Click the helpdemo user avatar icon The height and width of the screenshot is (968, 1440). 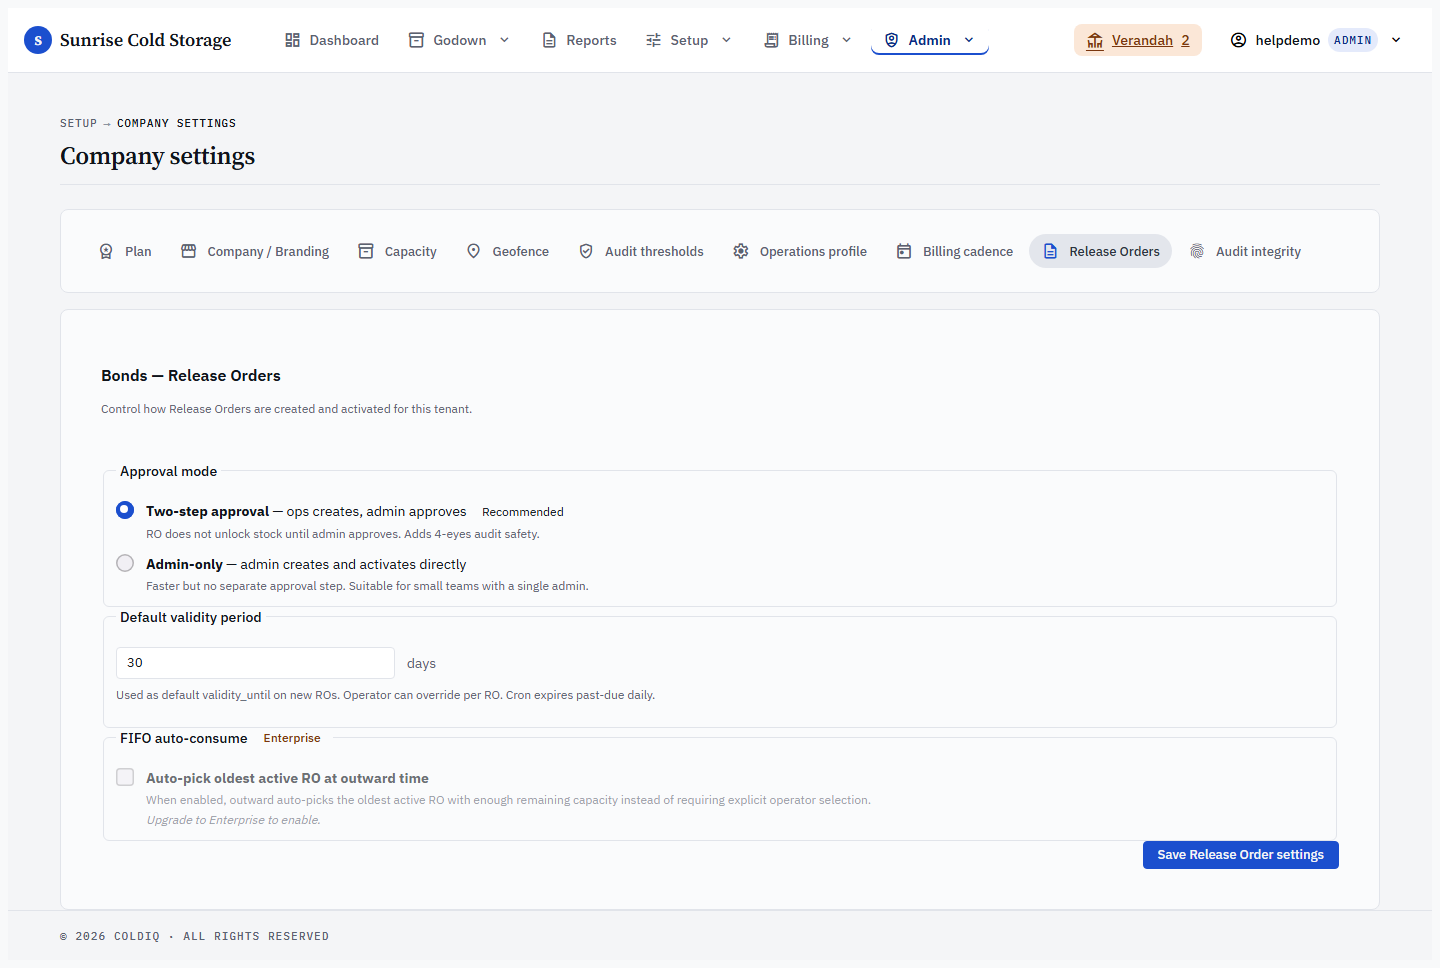(x=1238, y=40)
